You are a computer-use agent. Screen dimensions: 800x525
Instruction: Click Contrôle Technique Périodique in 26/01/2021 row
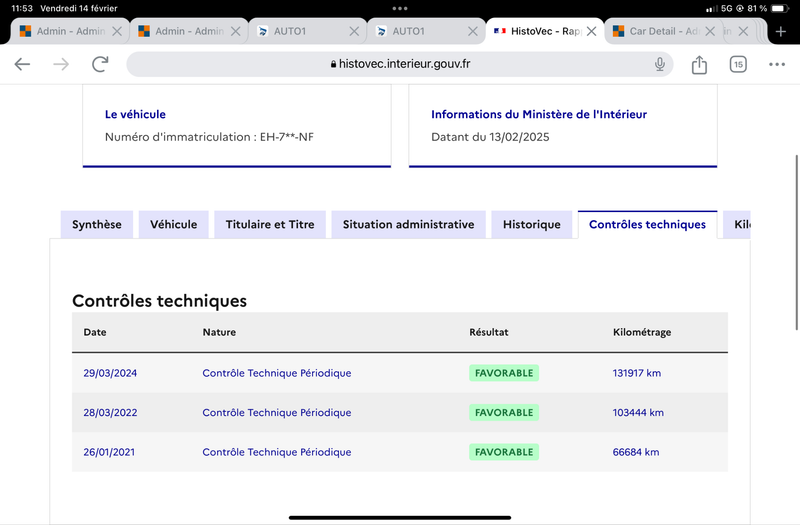(277, 452)
